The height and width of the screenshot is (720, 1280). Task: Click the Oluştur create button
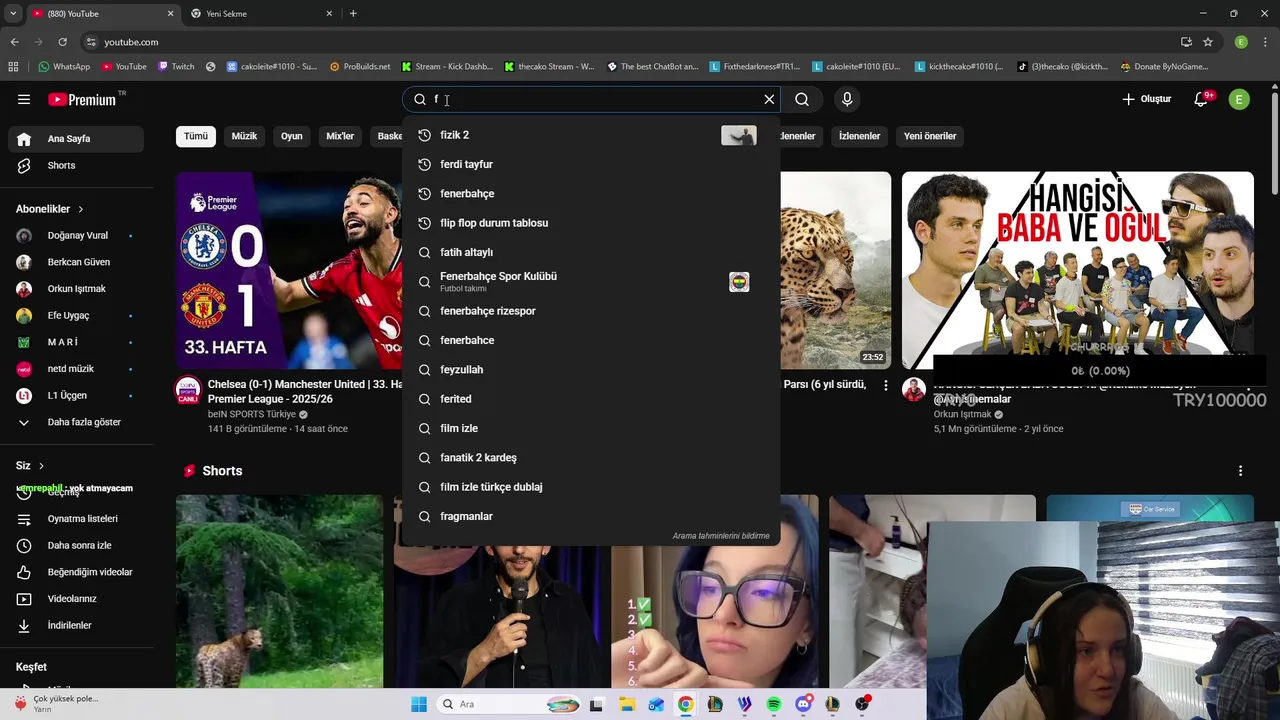point(1146,99)
